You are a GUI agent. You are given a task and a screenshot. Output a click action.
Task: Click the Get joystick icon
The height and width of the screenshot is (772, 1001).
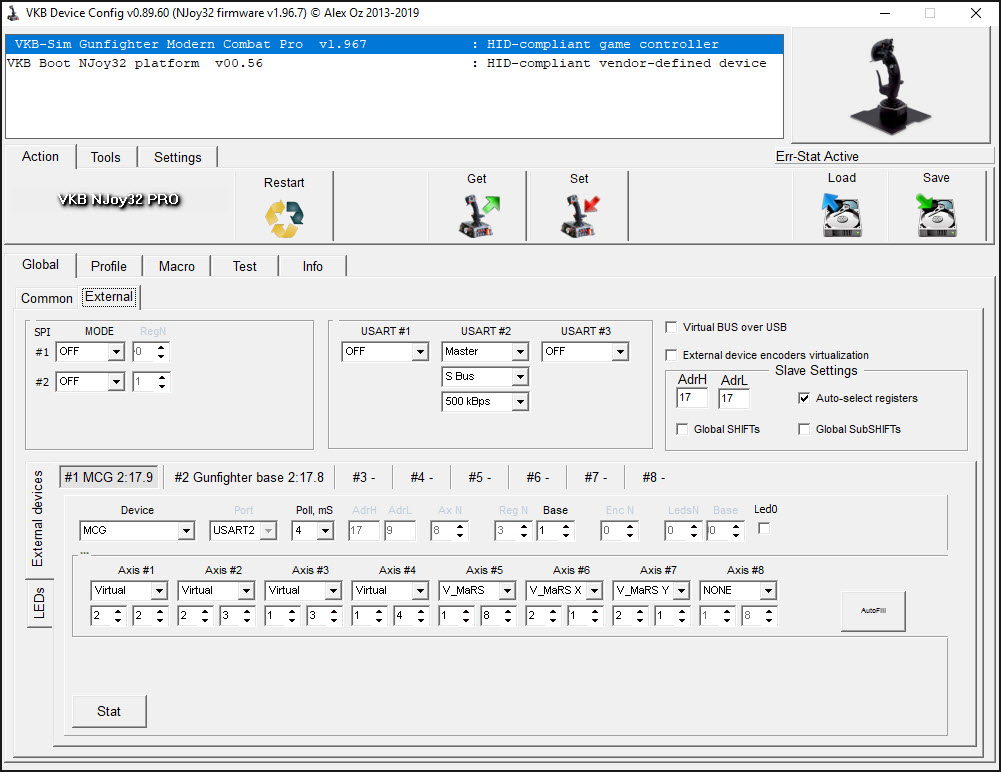tap(479, 216)
